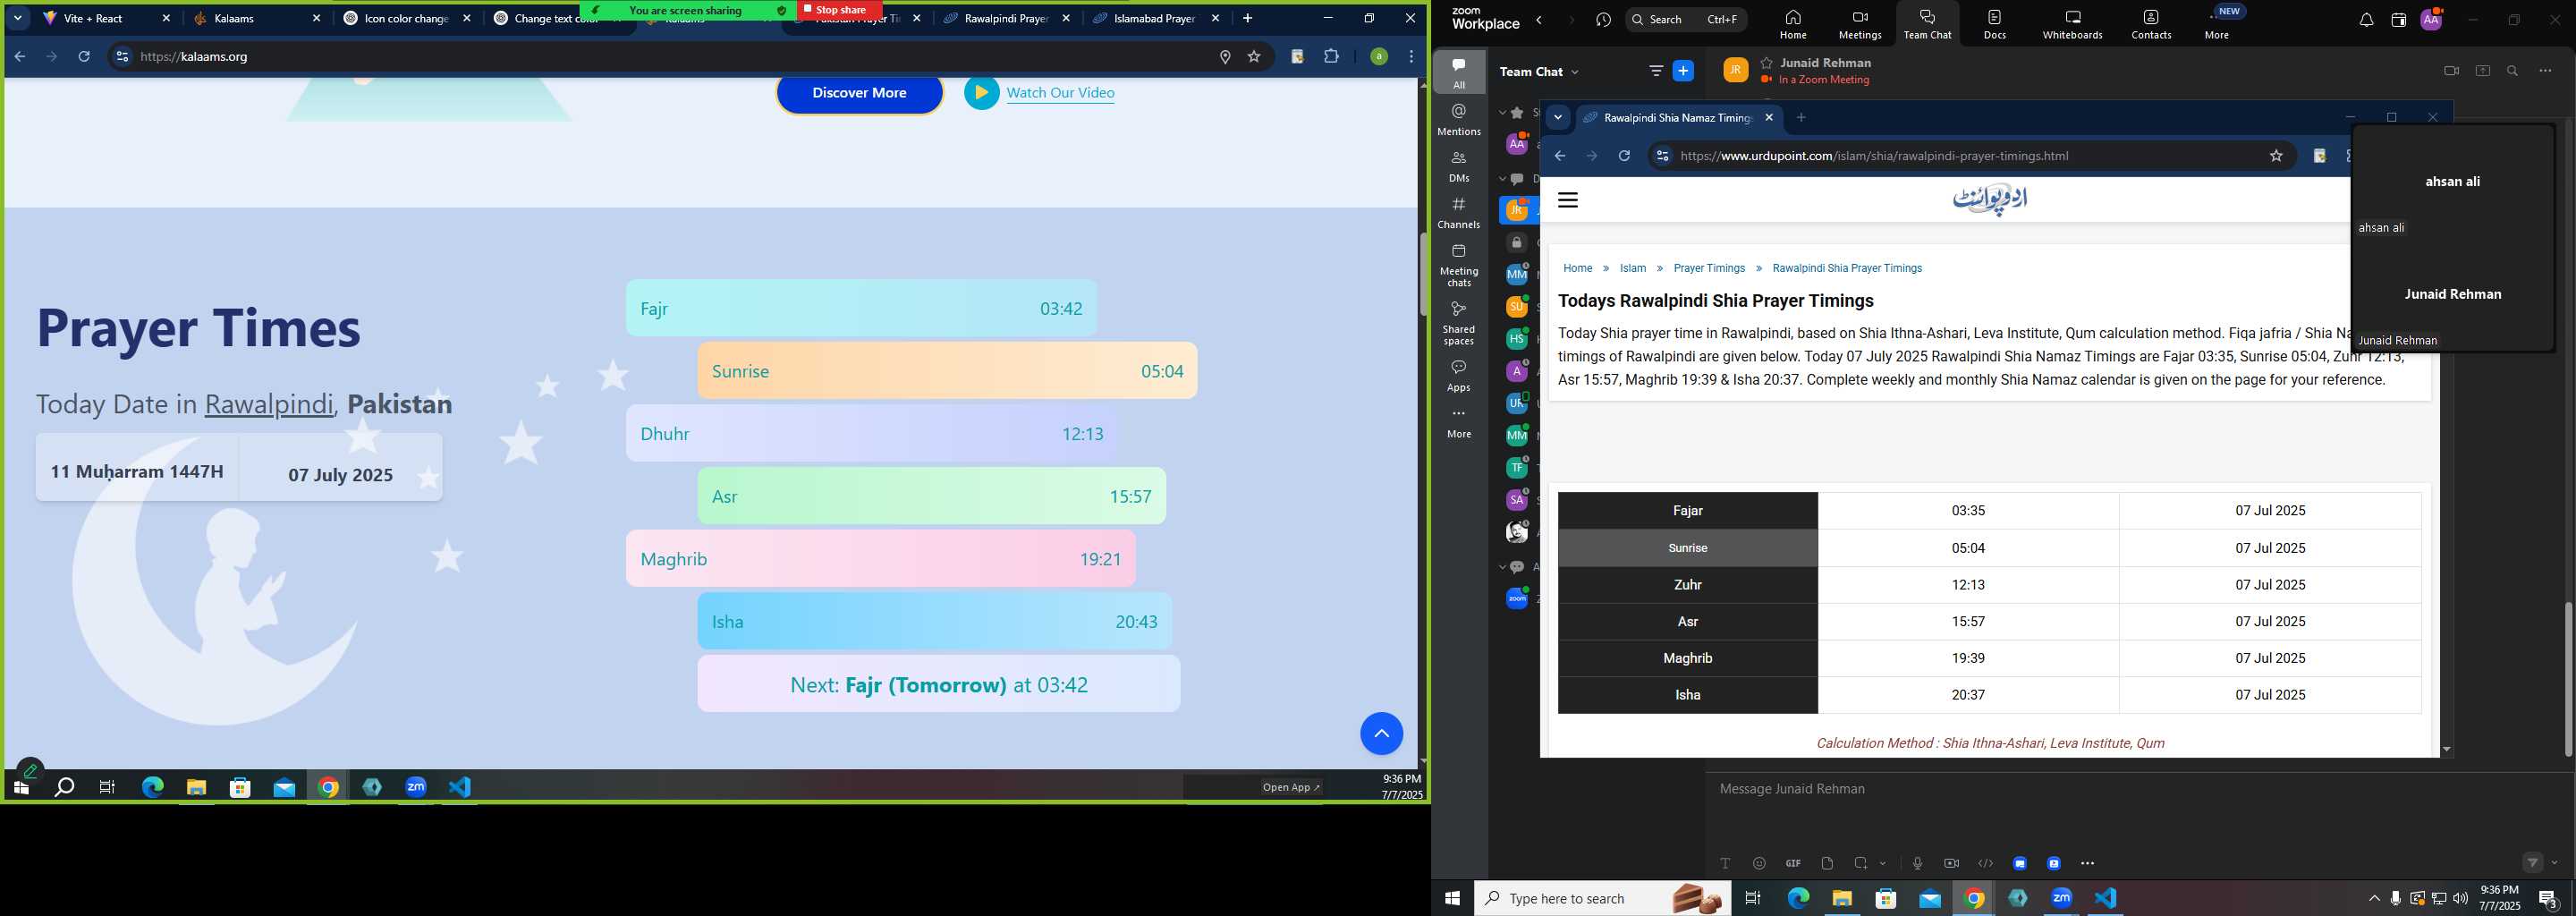Expand the Team Chat header dropdown
Viewport: 2576px width, 916px height.
coord(1576,72)
